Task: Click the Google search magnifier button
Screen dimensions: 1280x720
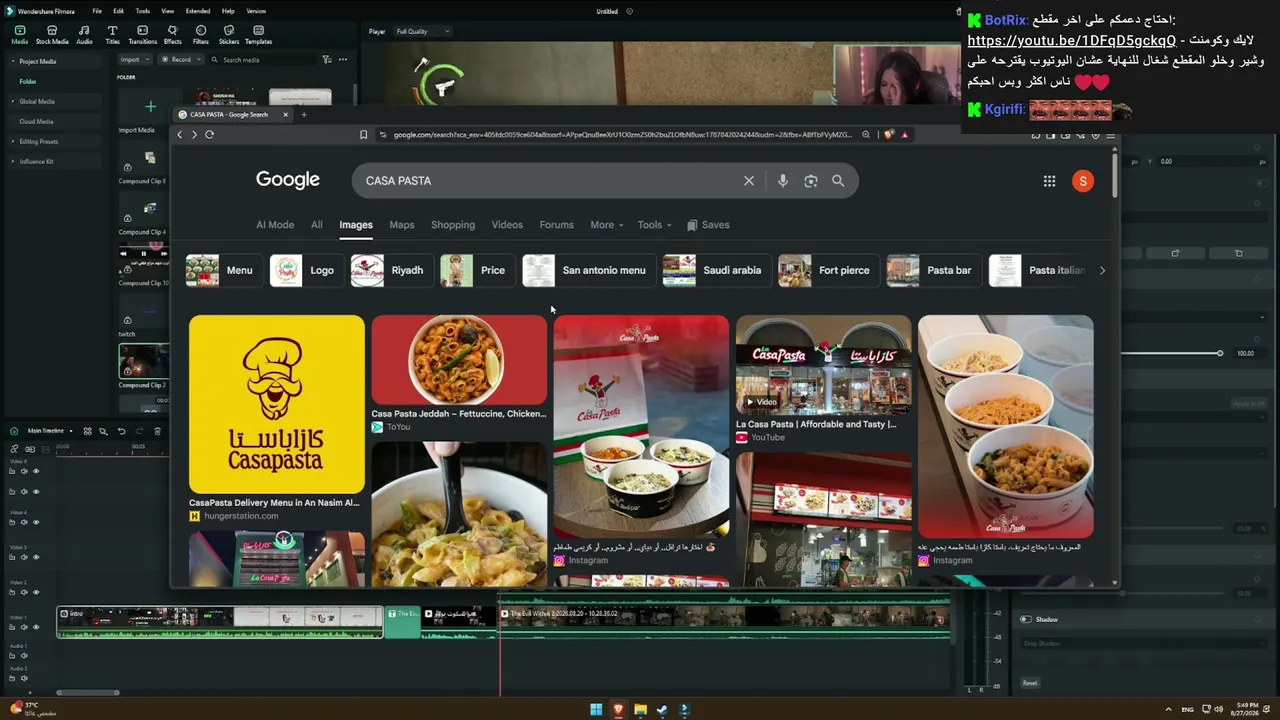Action: (x=838, y=181)
